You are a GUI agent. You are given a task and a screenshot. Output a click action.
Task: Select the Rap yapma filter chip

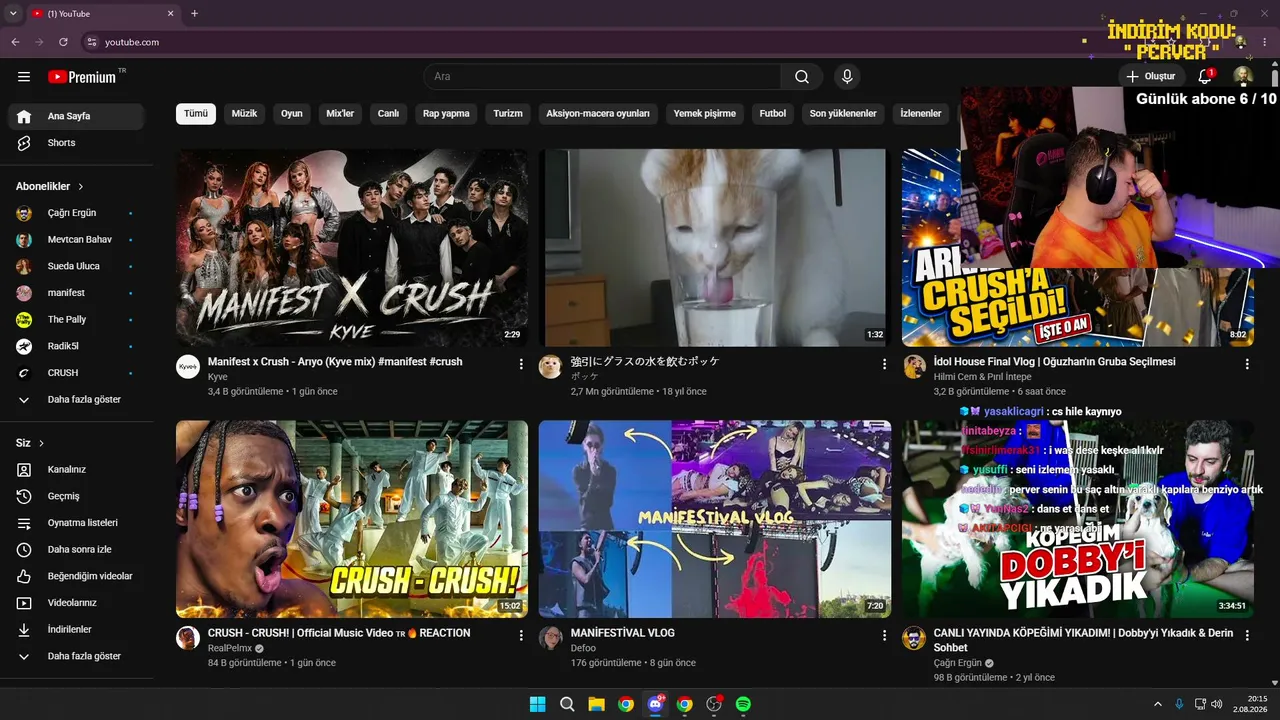446,114
